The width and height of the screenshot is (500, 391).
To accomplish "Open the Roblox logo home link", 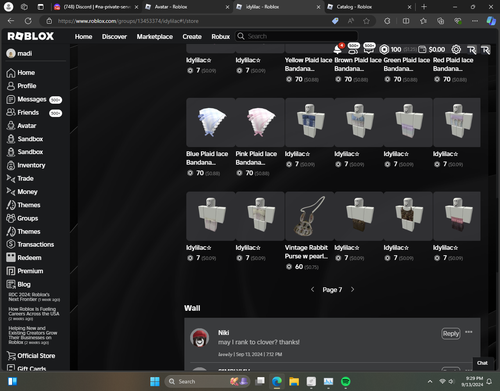I will [x=31, y=36].
